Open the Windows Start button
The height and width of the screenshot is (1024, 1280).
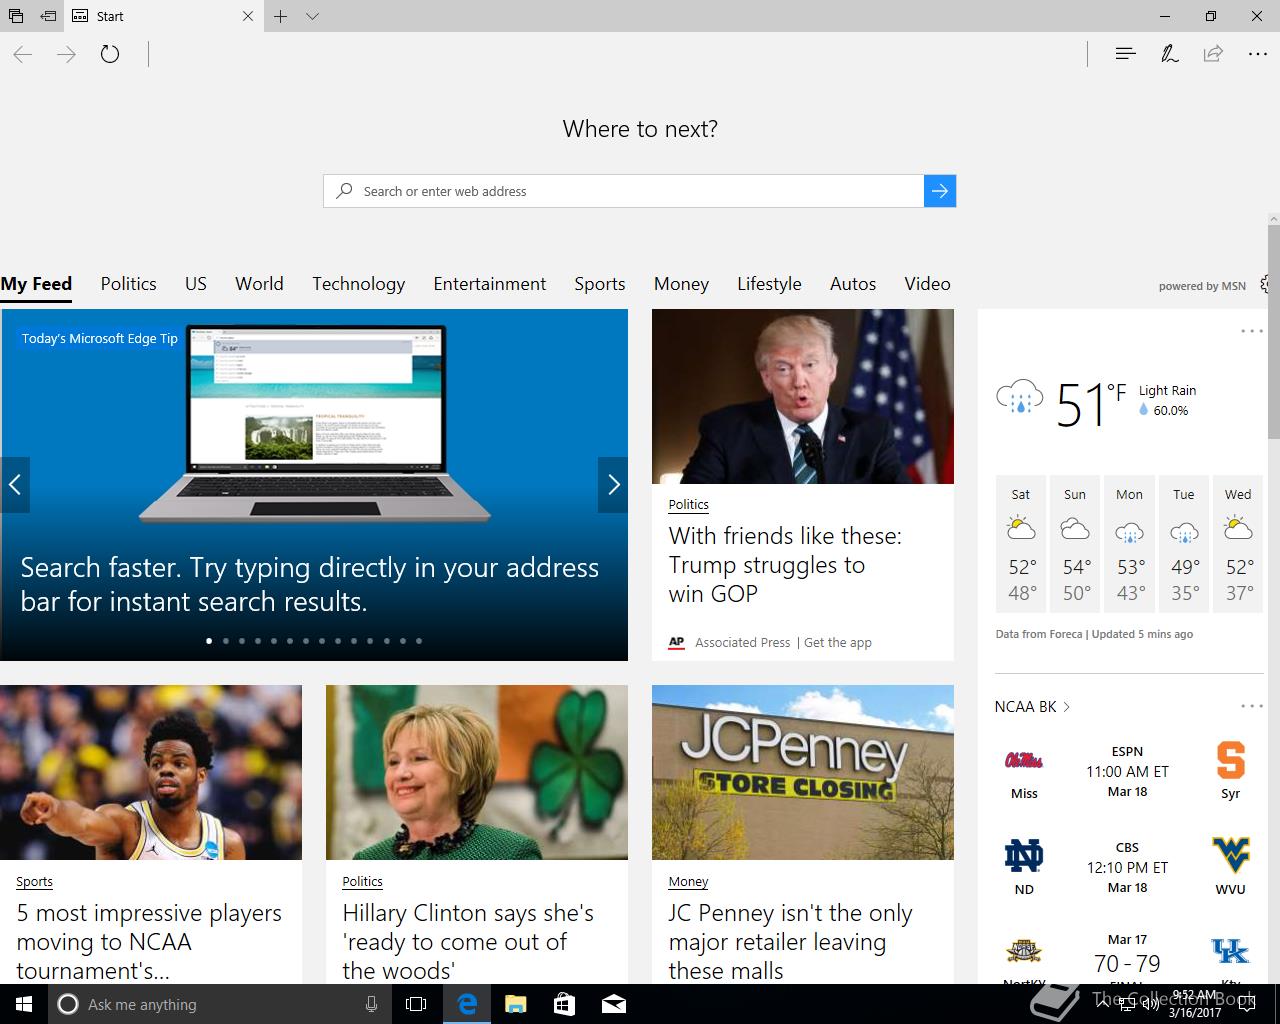point(23,1004)
